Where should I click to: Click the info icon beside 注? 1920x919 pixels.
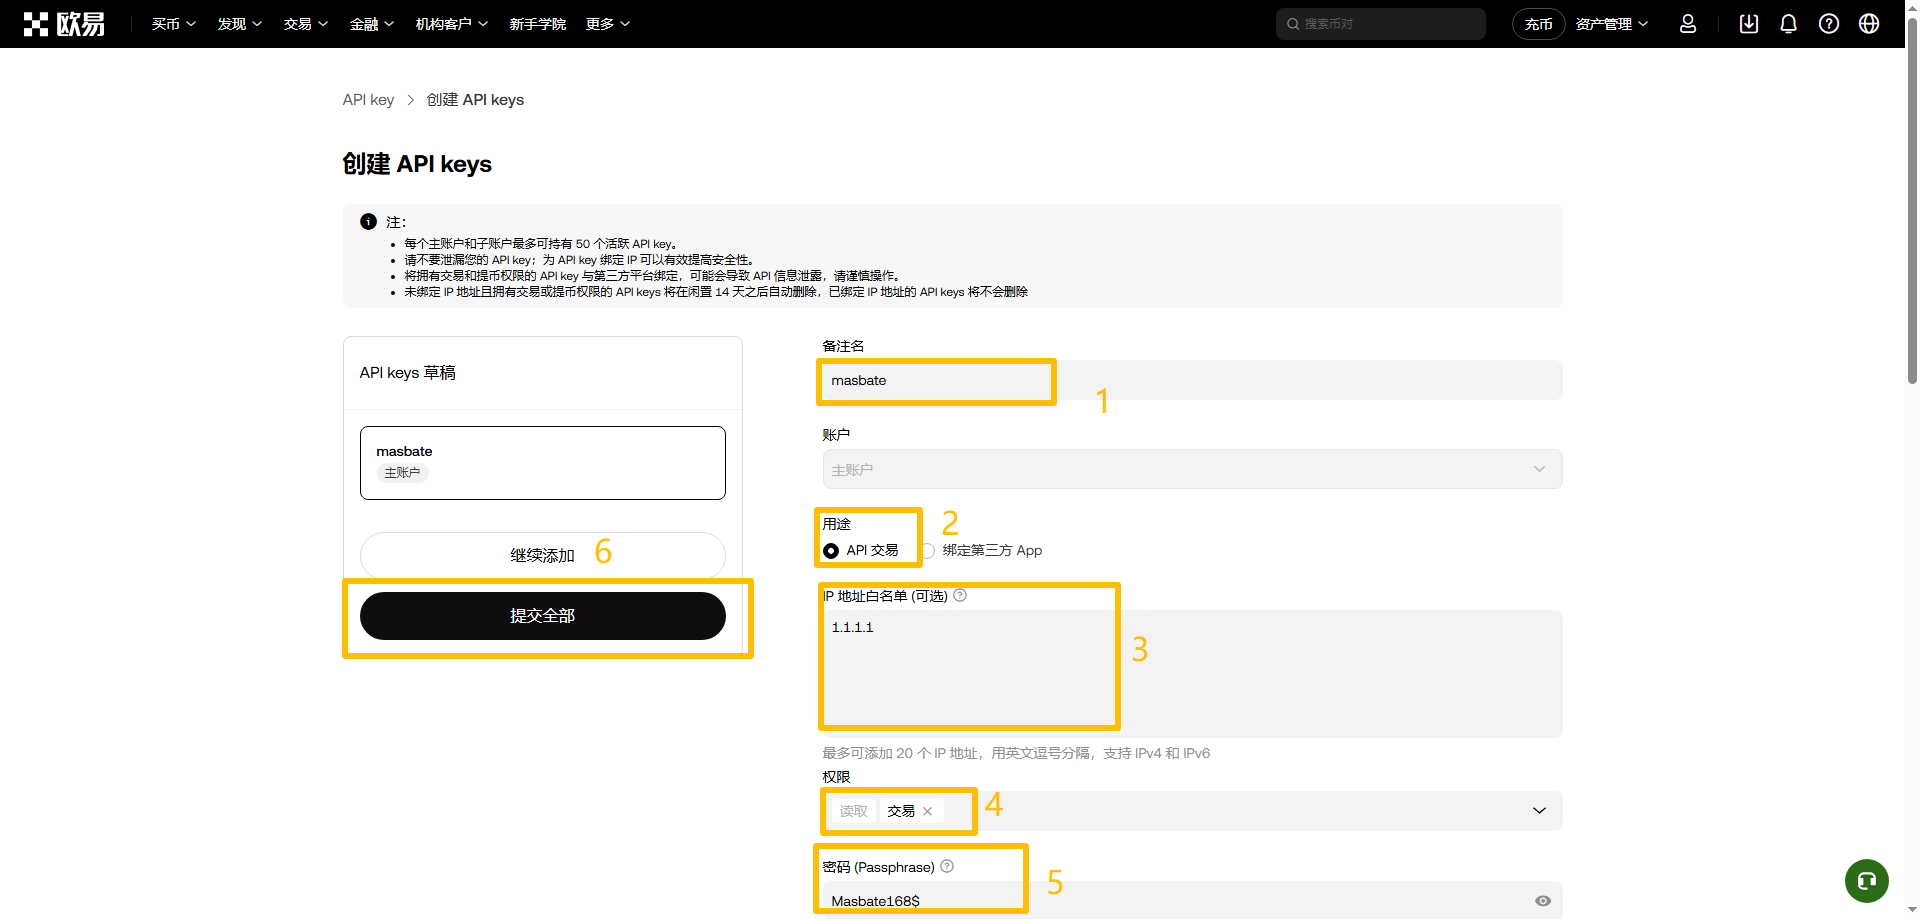tap(368, 222)
